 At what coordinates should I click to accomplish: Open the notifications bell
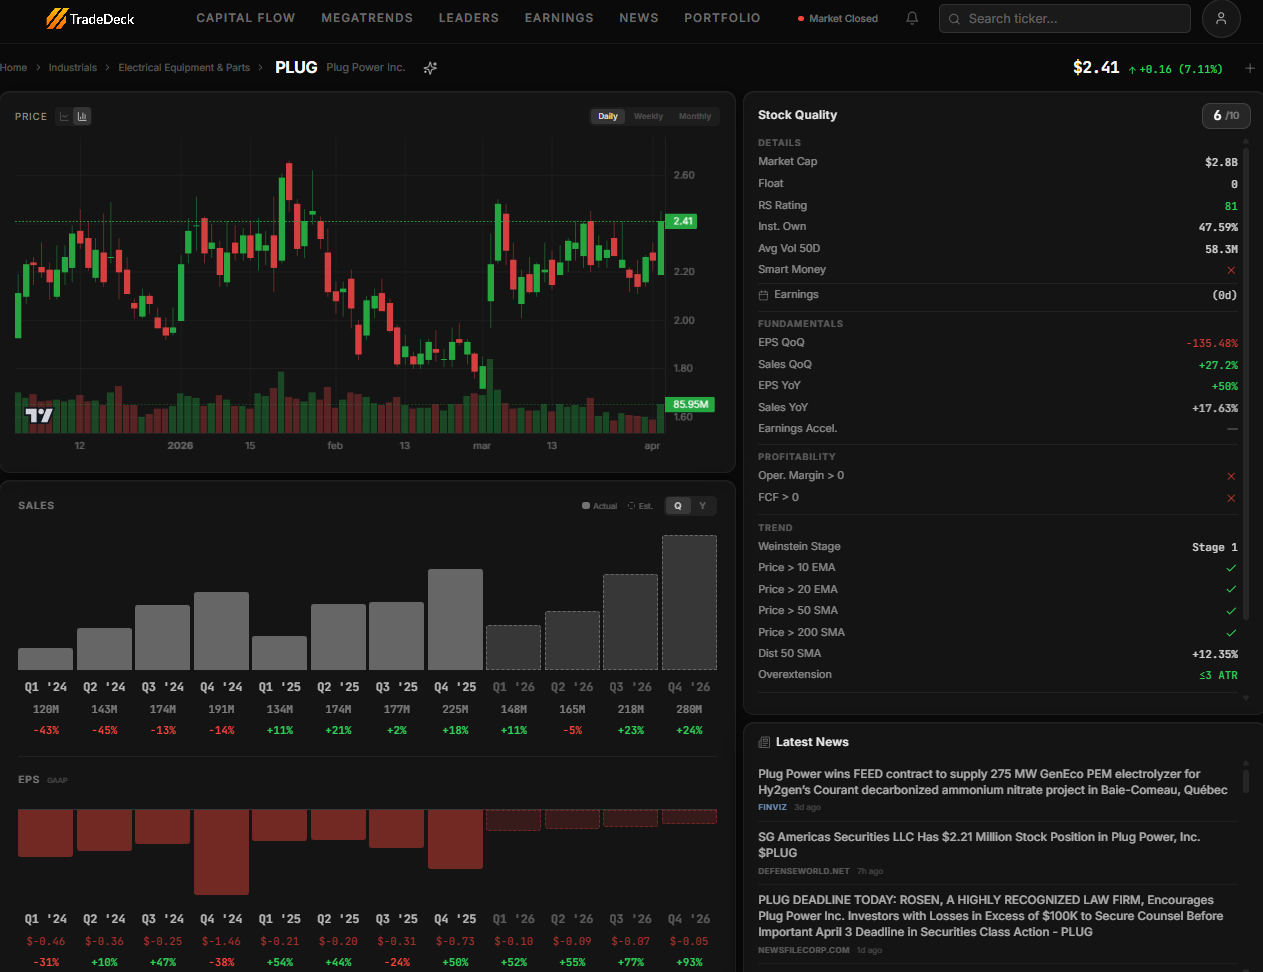(912, 18)
